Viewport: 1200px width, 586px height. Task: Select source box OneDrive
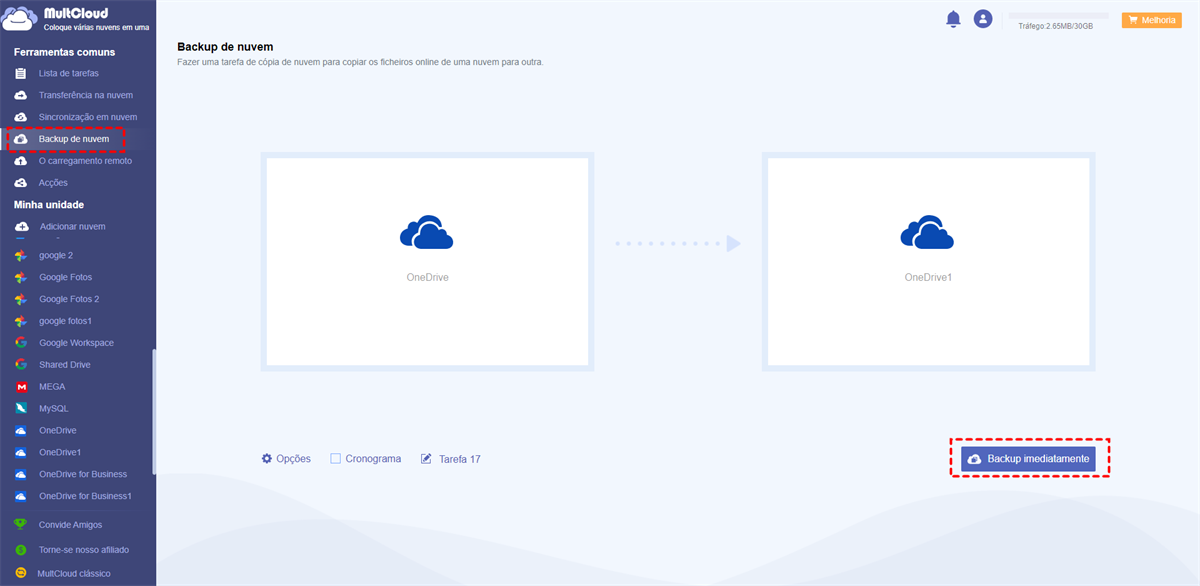[x=427, y=261]
